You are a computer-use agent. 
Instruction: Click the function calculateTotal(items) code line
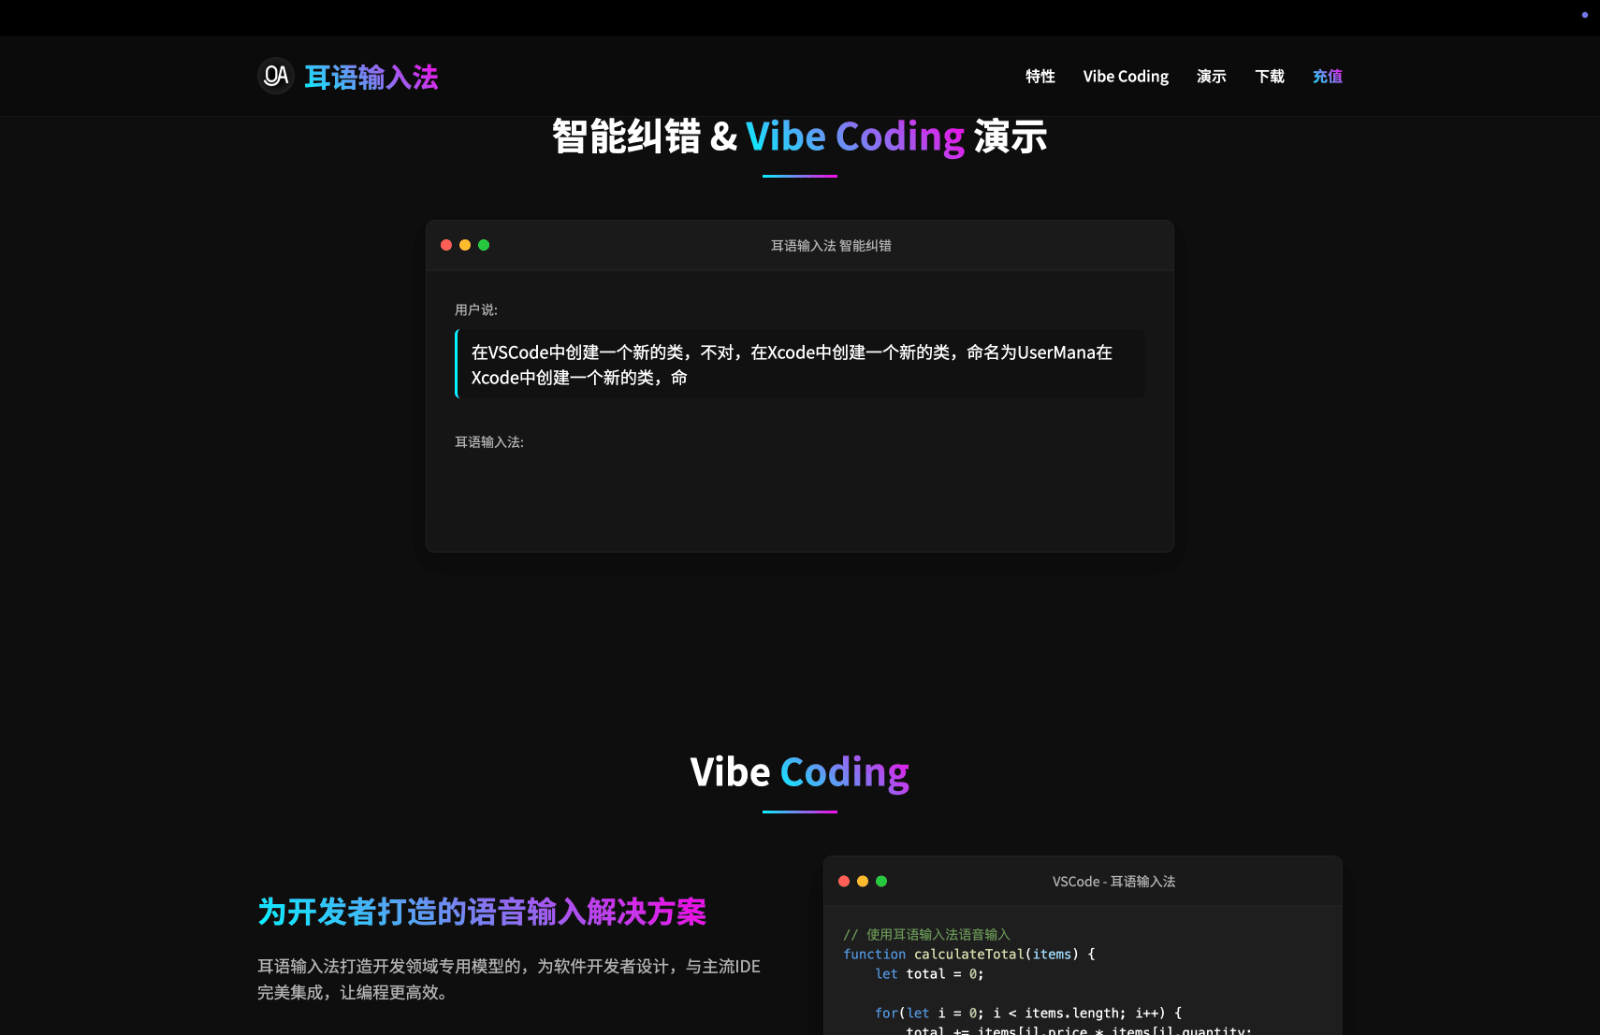[x=969, y=954]
